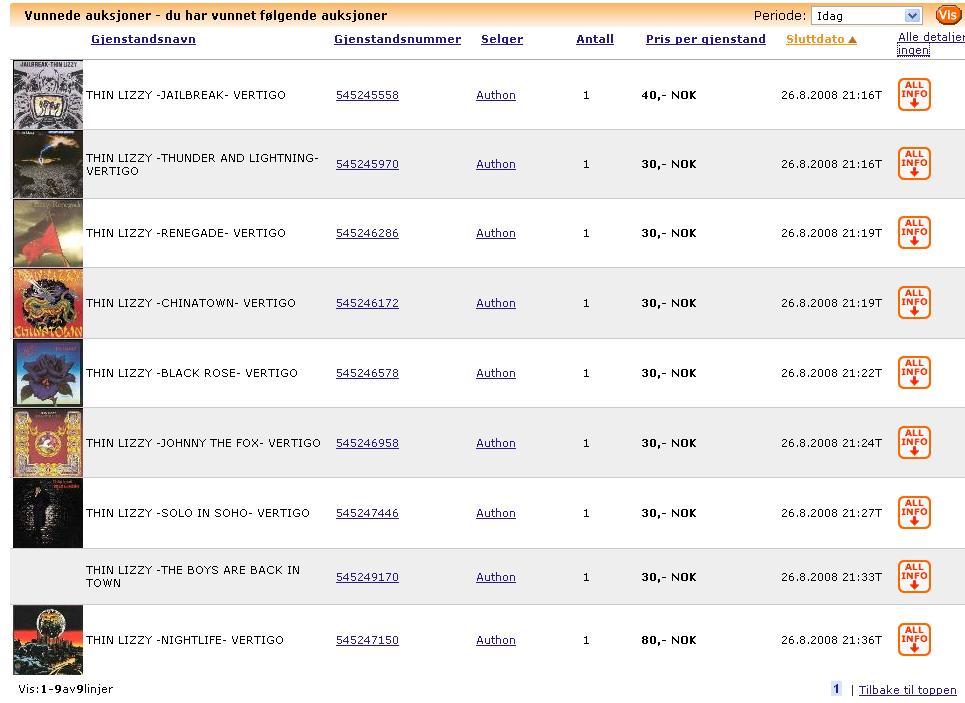The height and width of the screenshot is (703, 965).
Task: Click seller Authon in Thunder and Lightning row
Action: [x=496, y=164]
